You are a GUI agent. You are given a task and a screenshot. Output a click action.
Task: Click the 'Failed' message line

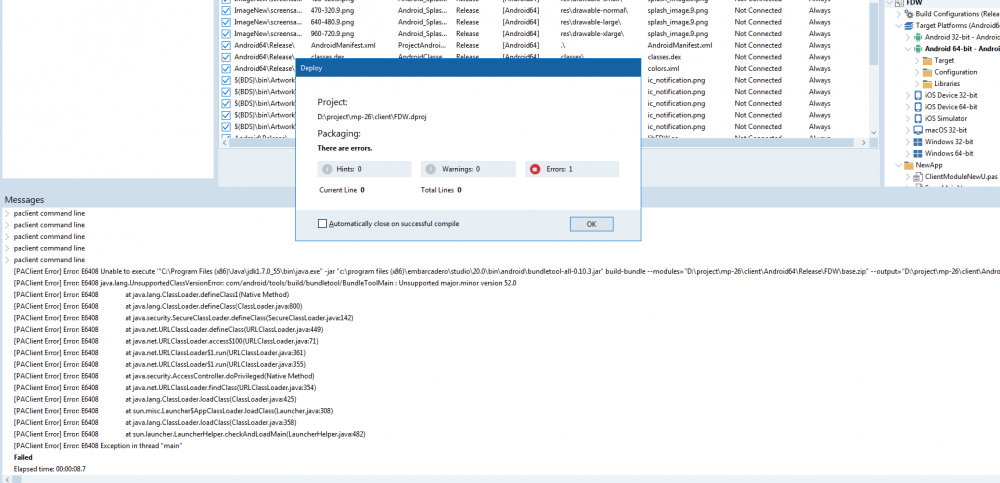point(23,457)
